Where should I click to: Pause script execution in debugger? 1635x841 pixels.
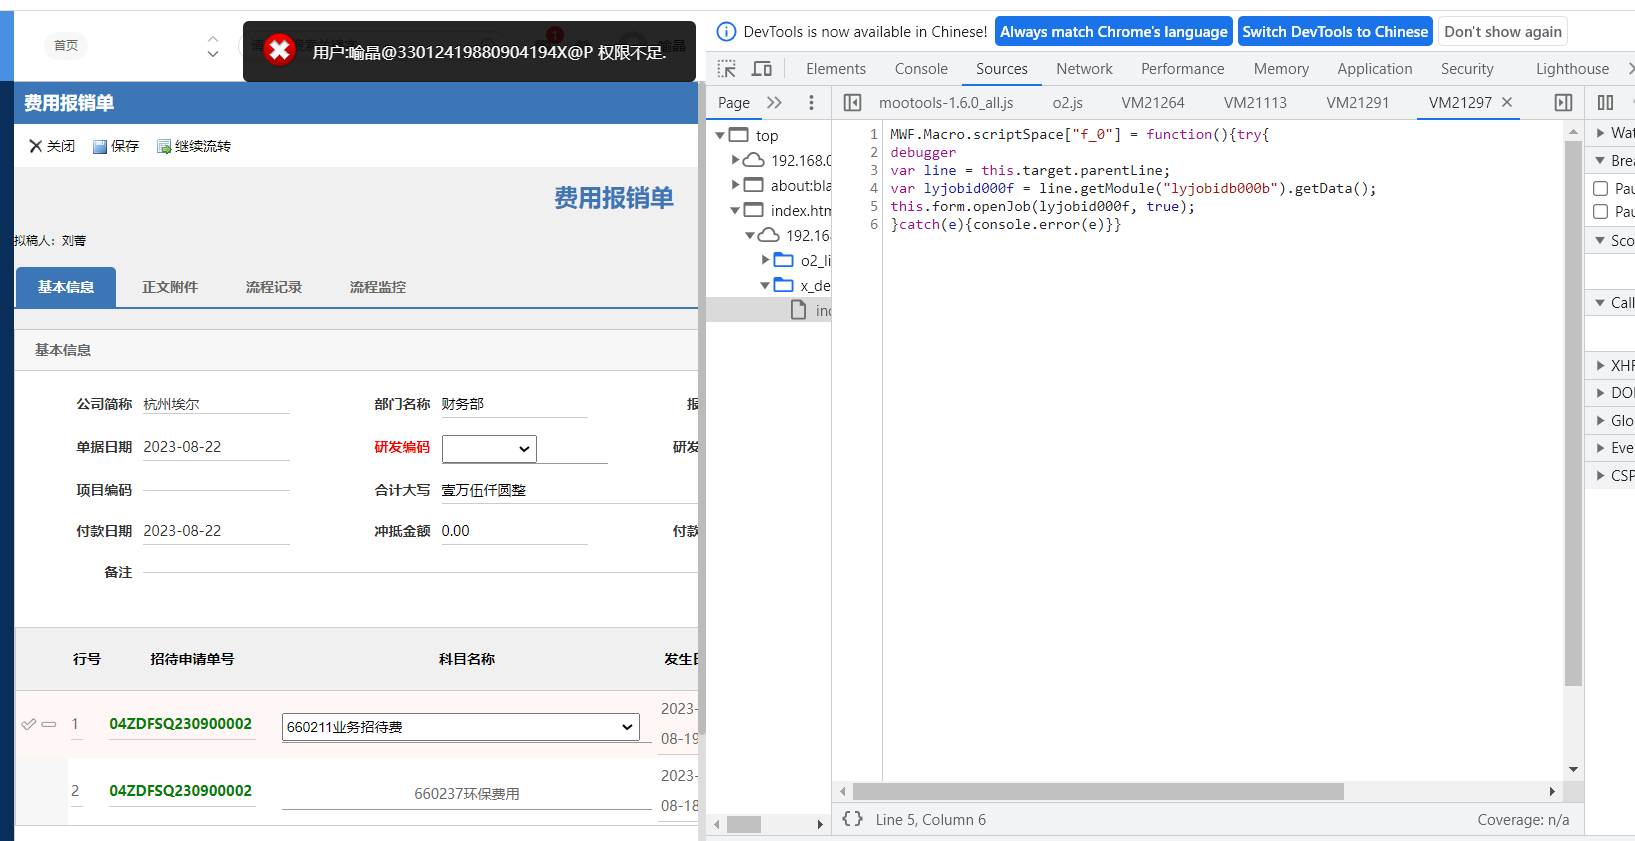[x=1605, y=103]
